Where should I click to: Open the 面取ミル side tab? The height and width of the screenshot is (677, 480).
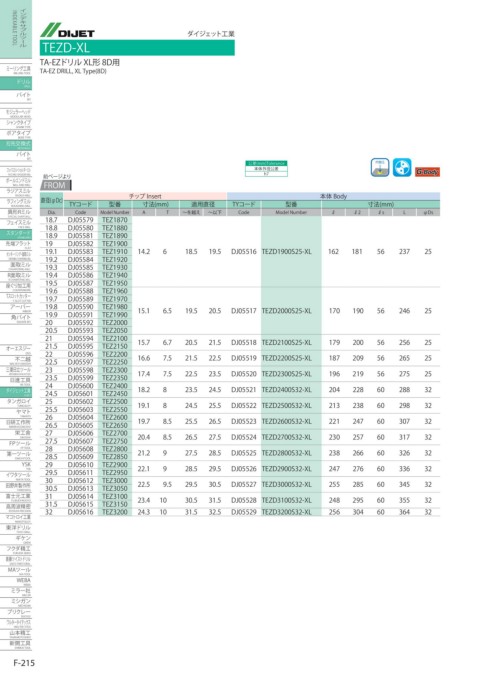pyautogui.click(x=16, y=266)
